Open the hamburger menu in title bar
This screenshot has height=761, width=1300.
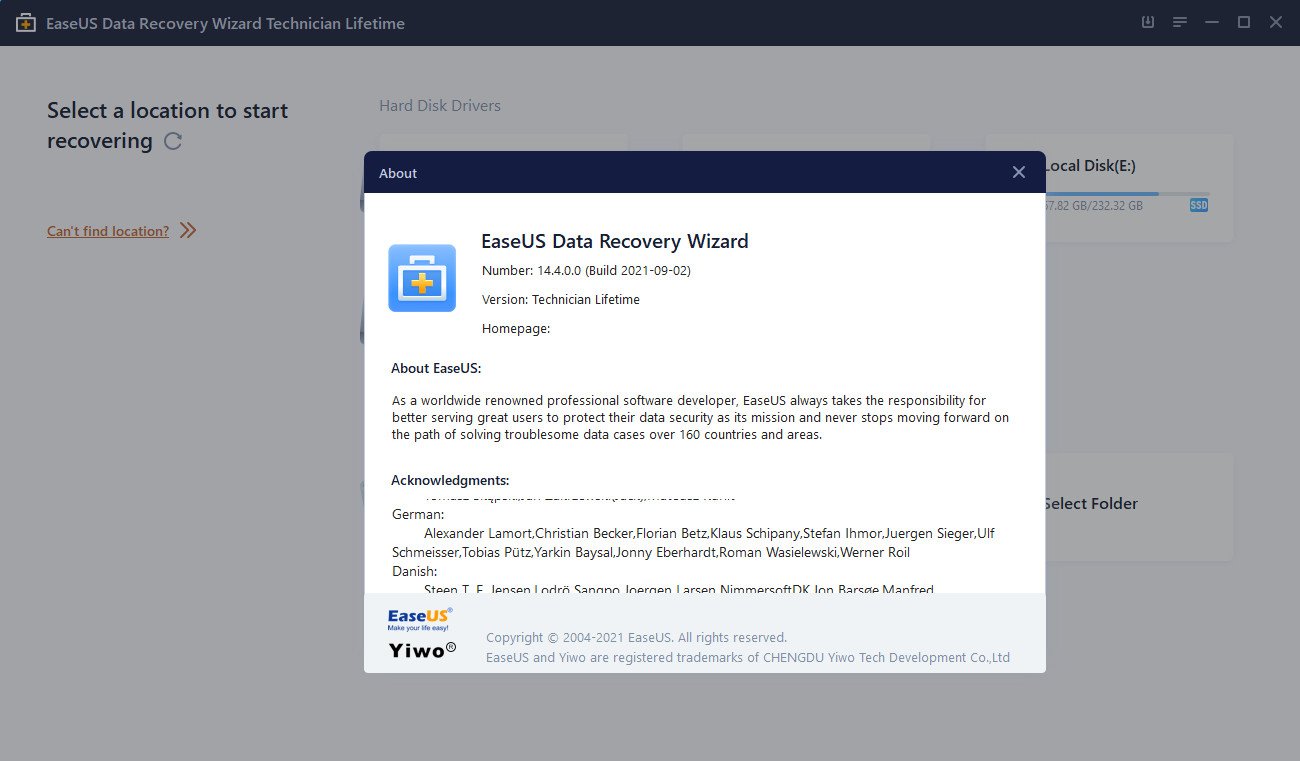point(1180,22)
